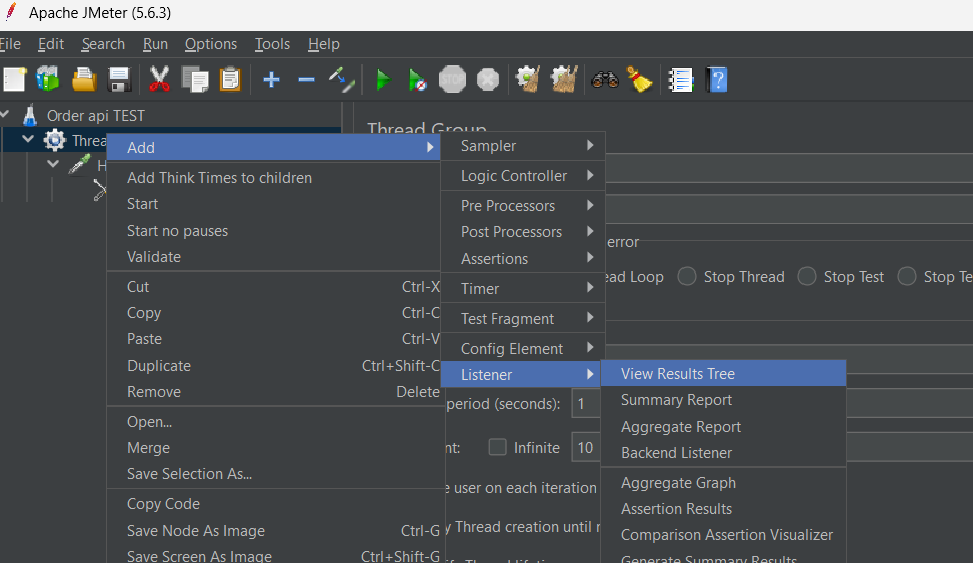Expand the Timer submenu

[522, 288]
